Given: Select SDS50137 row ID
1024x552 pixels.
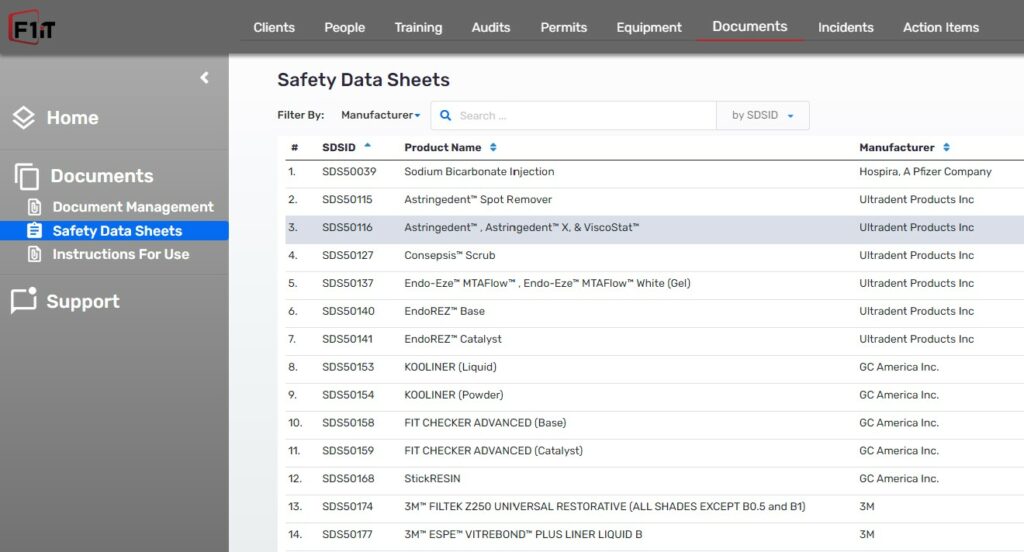Looking at the screenshot, I should pos(348,284).
